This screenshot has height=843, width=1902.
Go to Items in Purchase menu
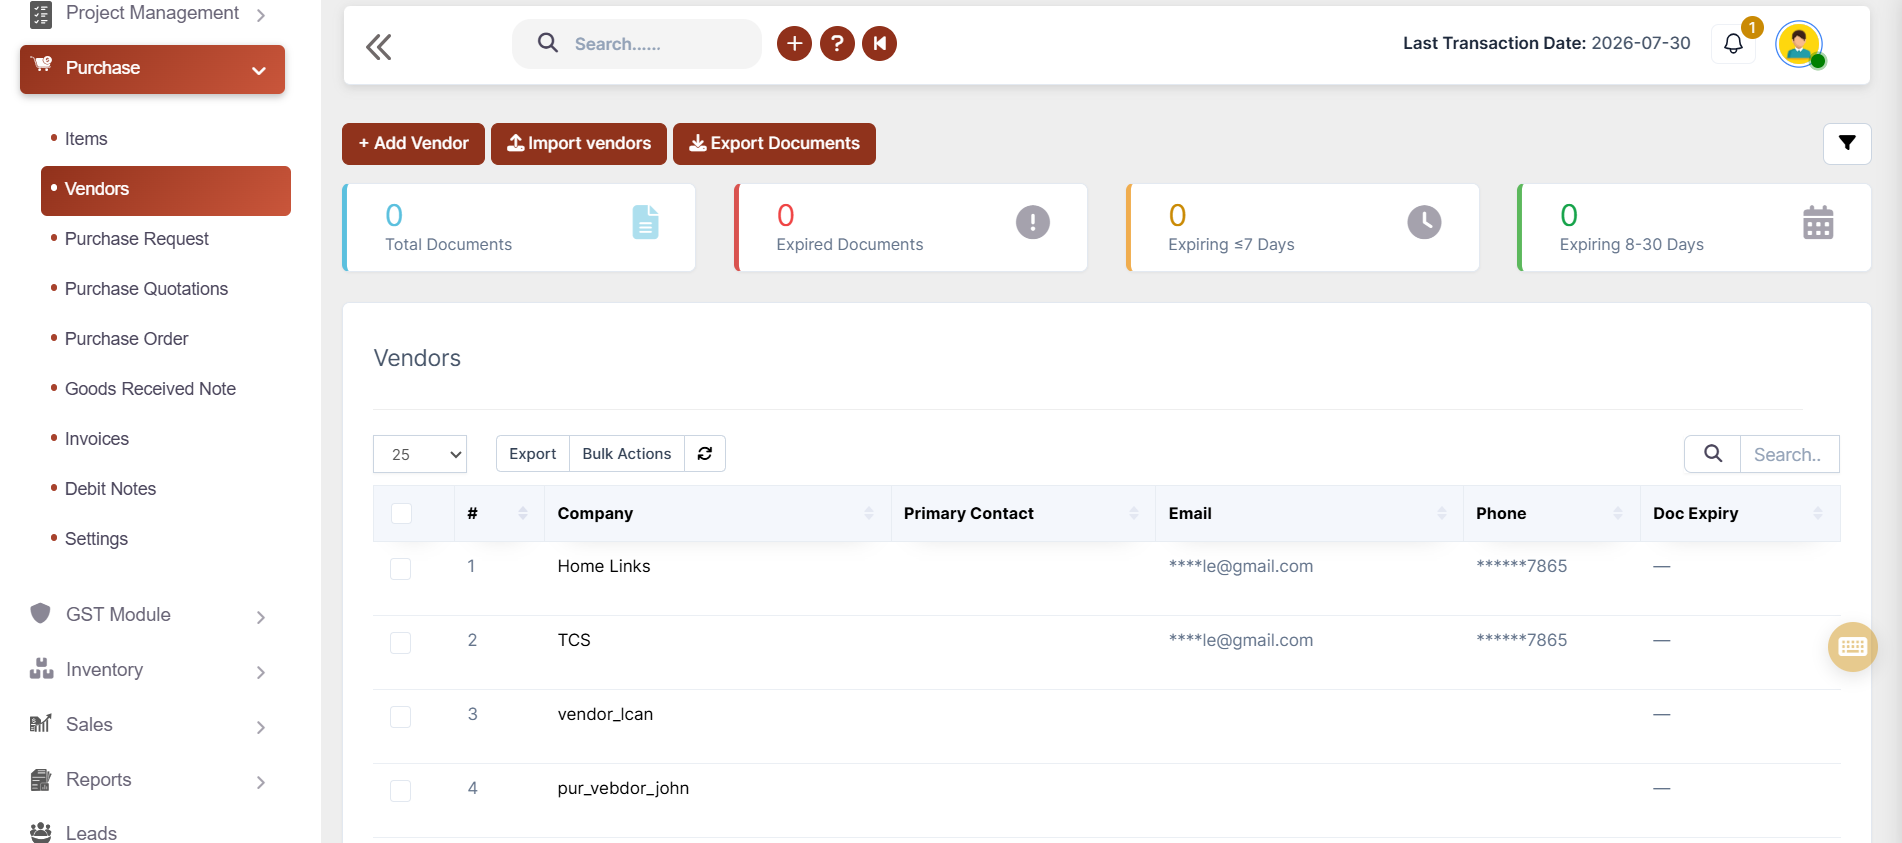coord(86,139)
